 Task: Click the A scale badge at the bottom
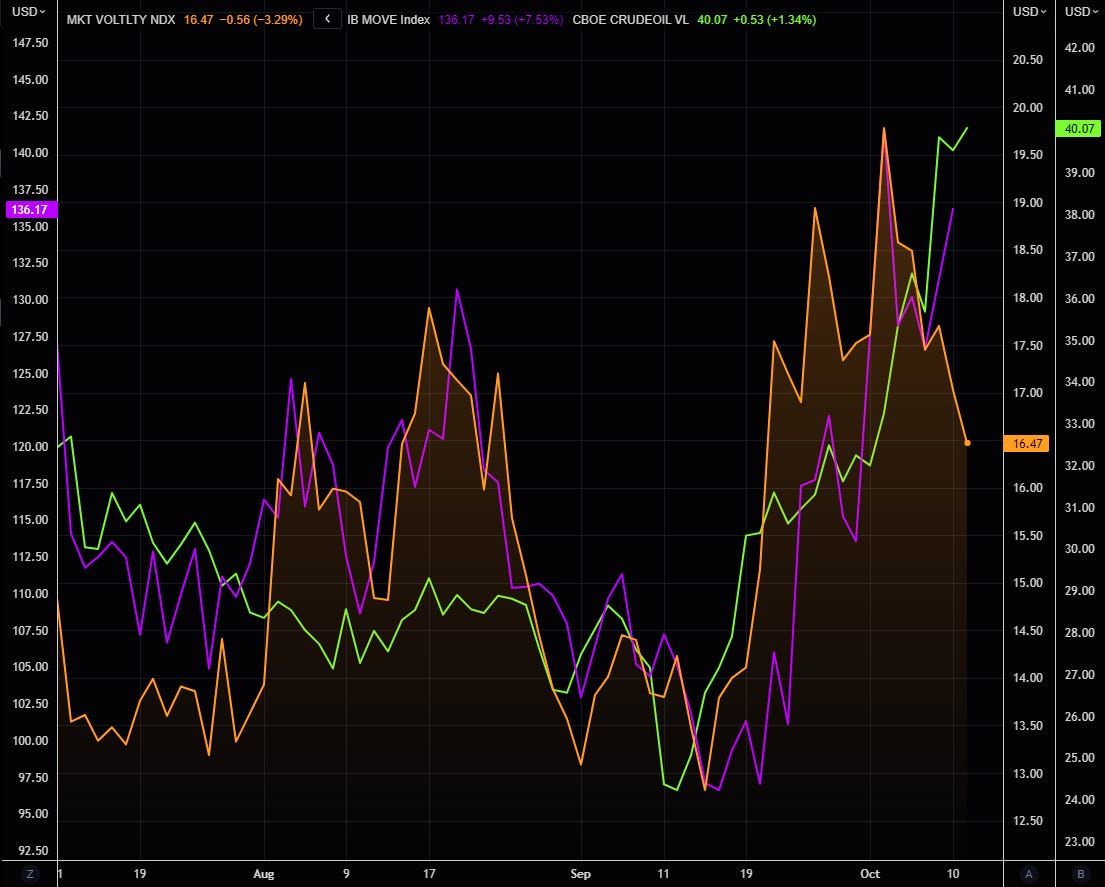click(x=1028, y=874)
